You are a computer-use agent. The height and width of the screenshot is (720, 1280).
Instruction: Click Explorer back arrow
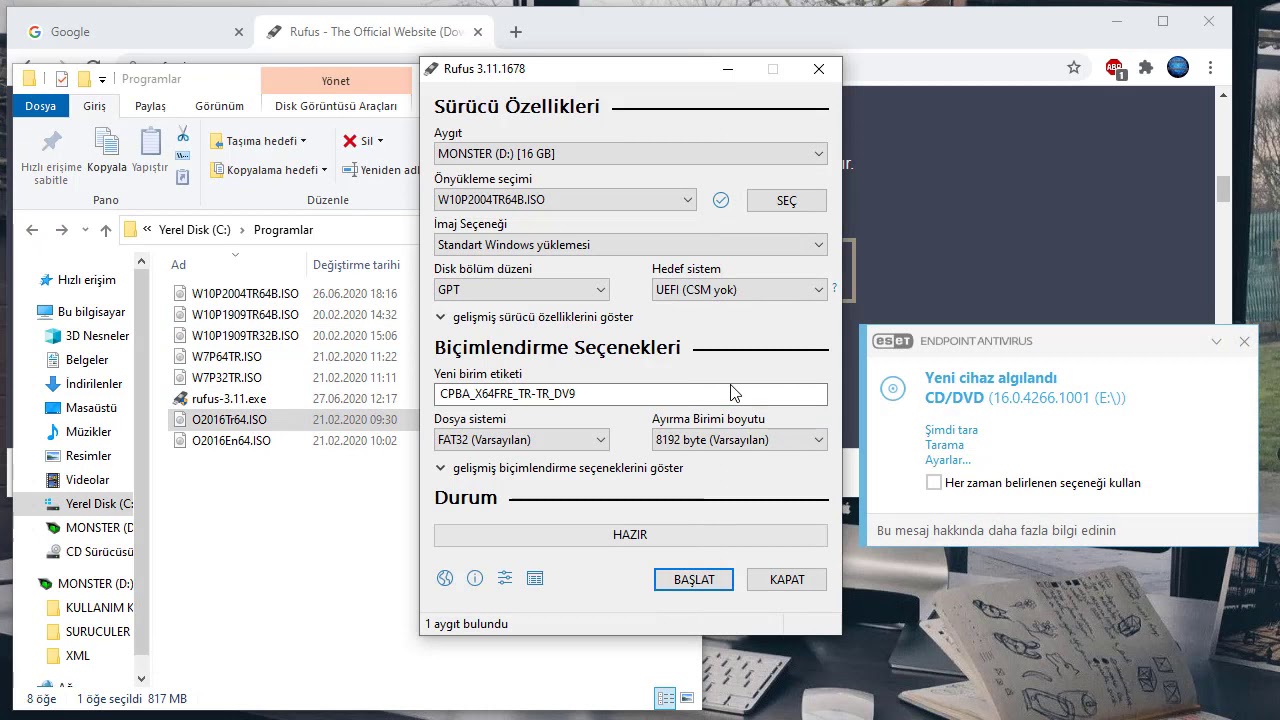pyautogui.click(x=32, y=230)
